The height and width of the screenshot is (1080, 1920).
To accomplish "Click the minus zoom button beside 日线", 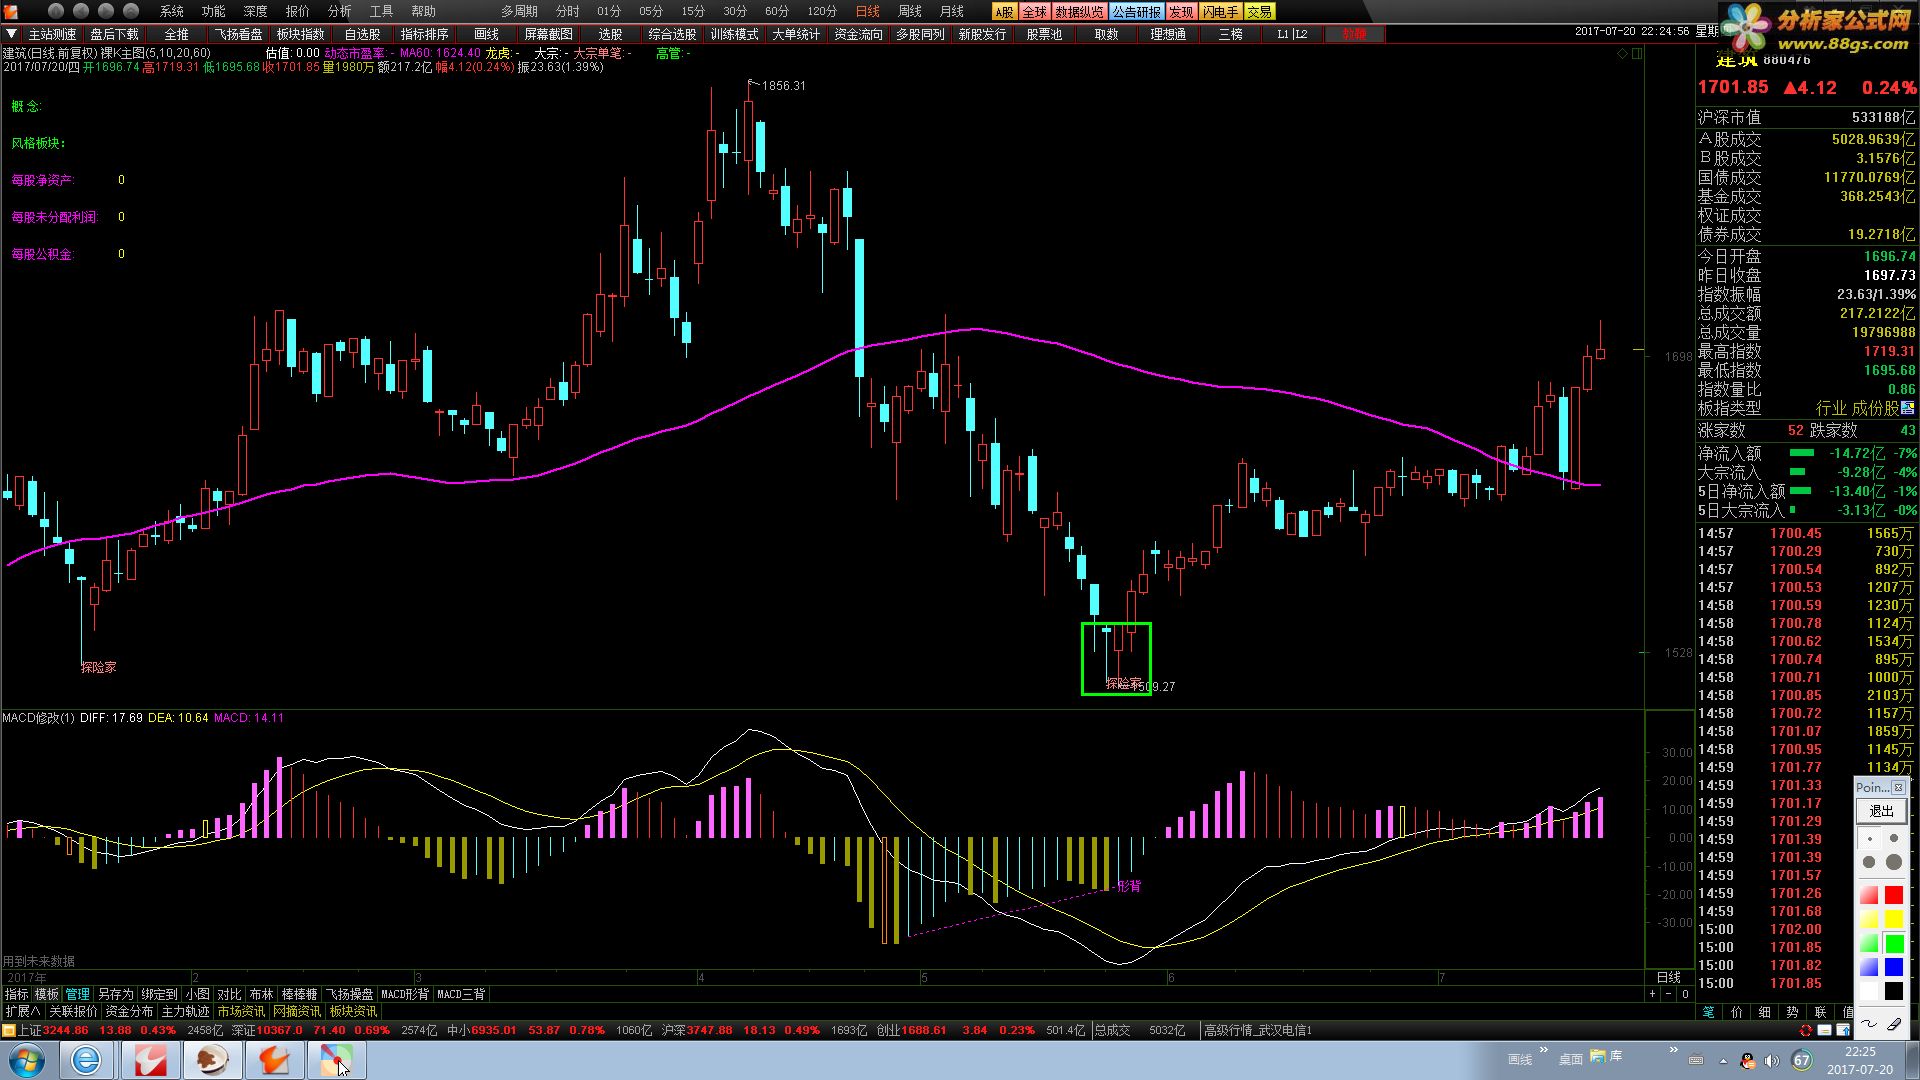I will pos(1669,994).
